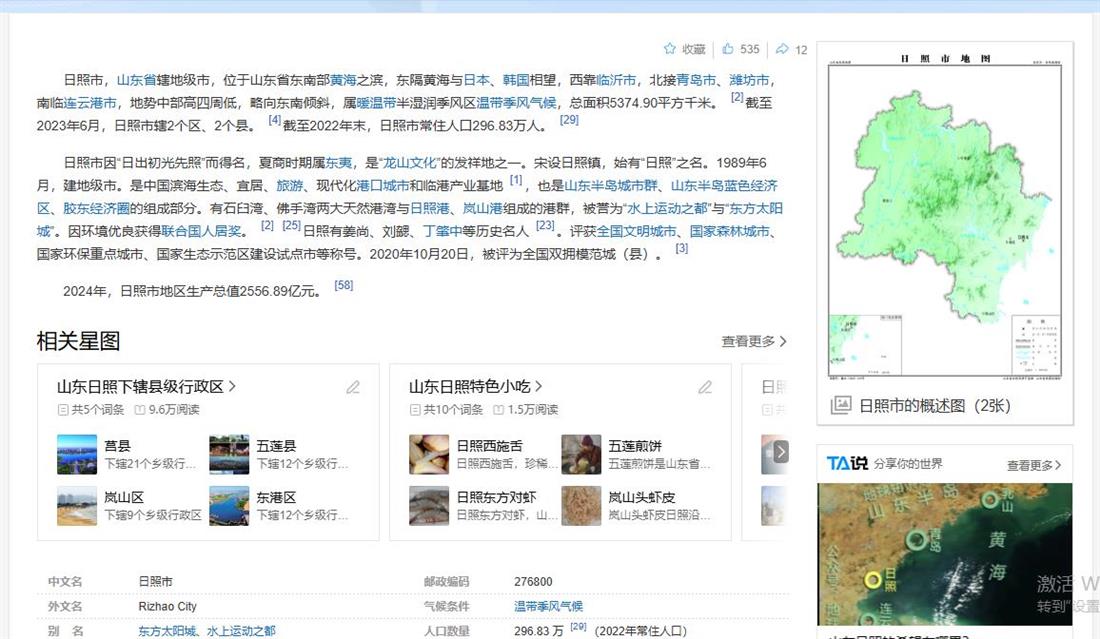This screenshot has height=639, width=1100.
Task: Follow the 港口城市 link
Action: click(x=382, y=186)
